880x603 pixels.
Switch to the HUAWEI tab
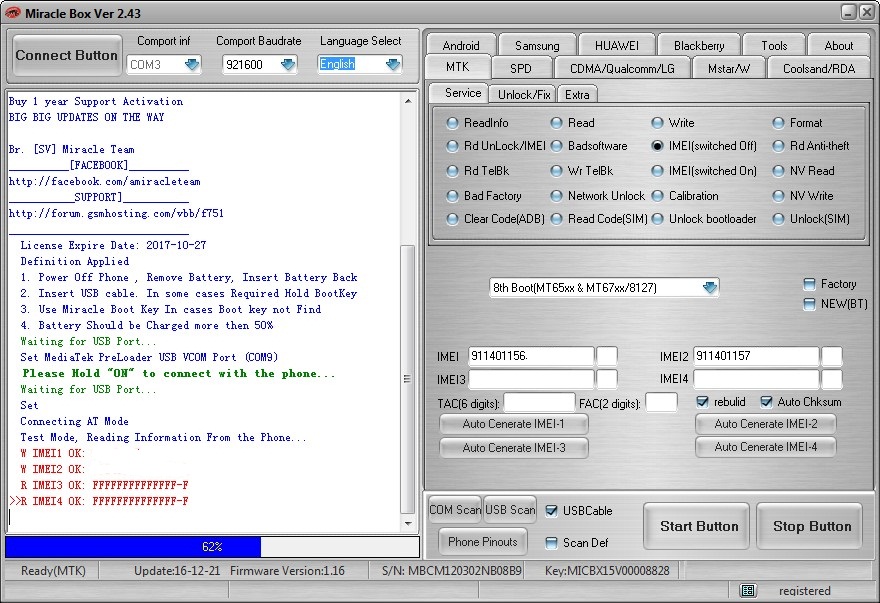pyautogui.click(x=616, y=45)
